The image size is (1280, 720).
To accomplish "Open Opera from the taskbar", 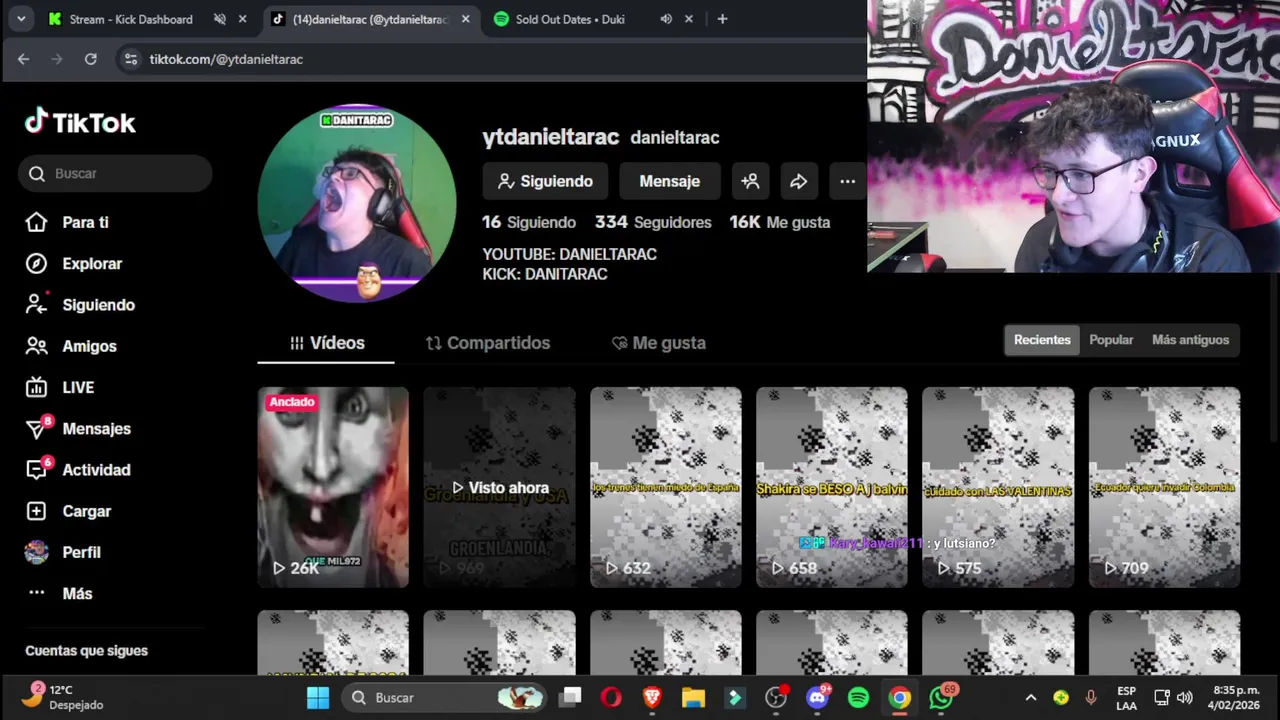I will (611, 697).
